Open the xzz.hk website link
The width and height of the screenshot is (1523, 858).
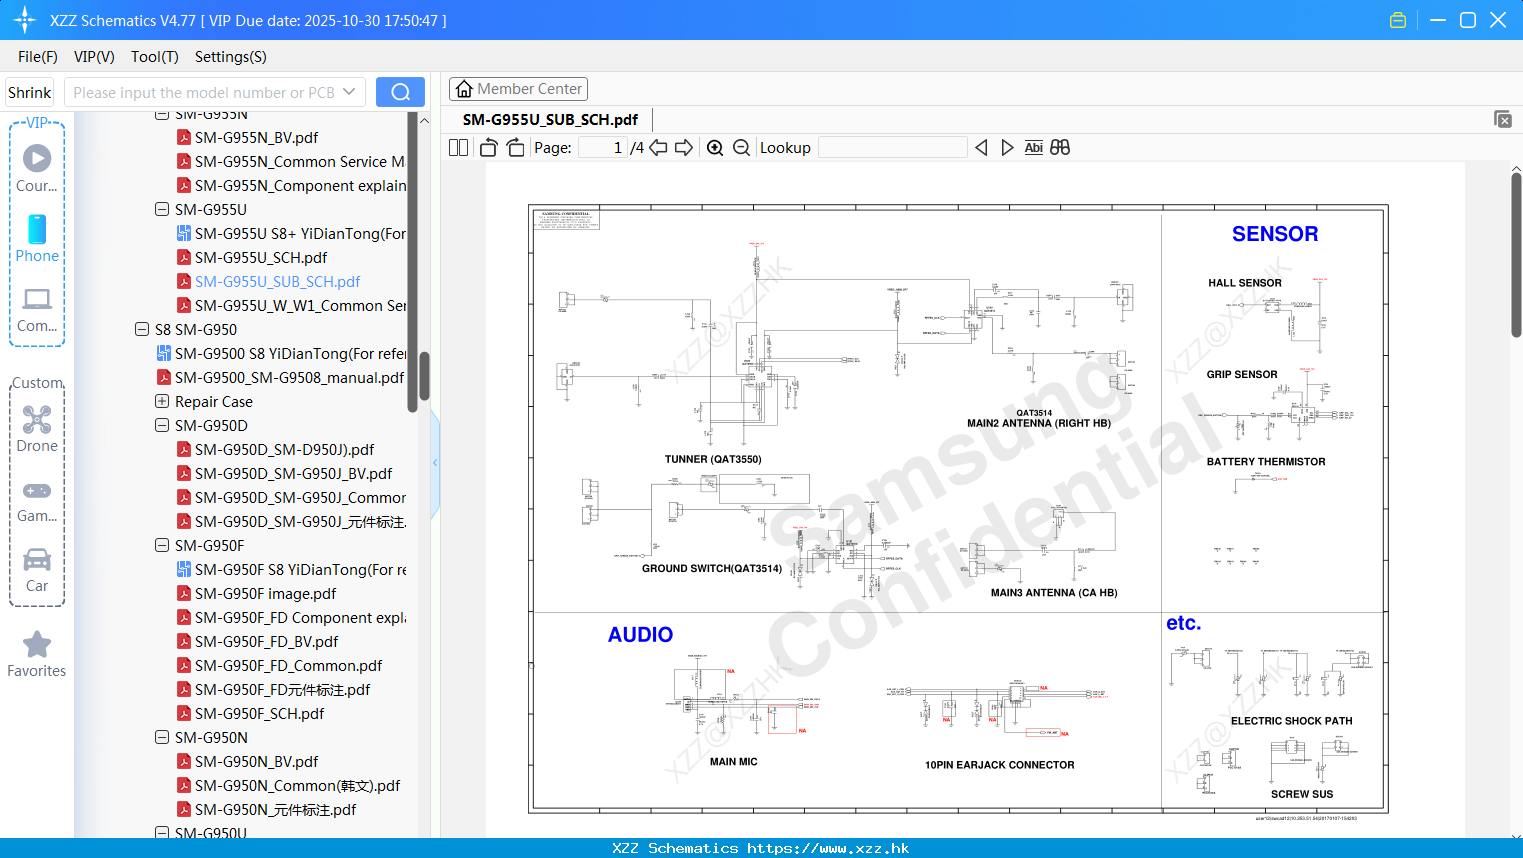pos(828,848)
